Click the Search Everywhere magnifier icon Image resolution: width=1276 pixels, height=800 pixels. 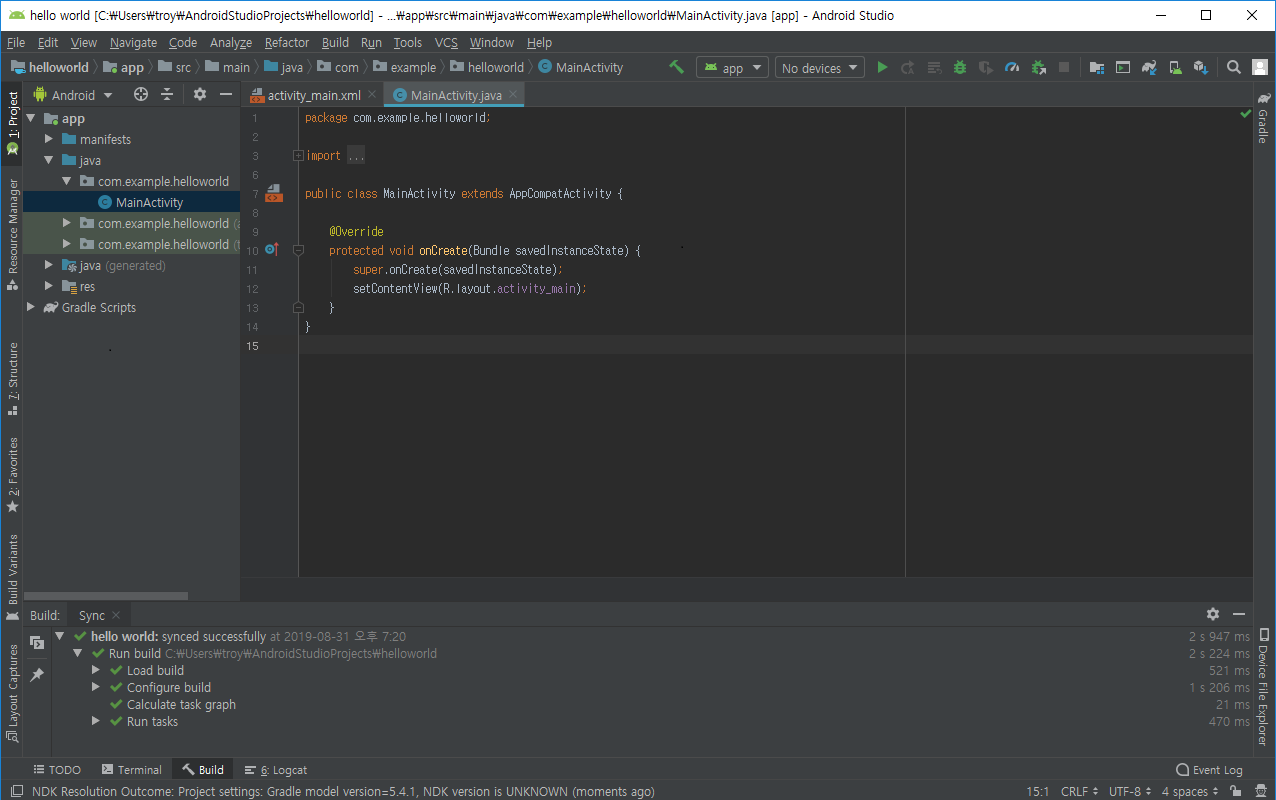tap(1234, 67)
